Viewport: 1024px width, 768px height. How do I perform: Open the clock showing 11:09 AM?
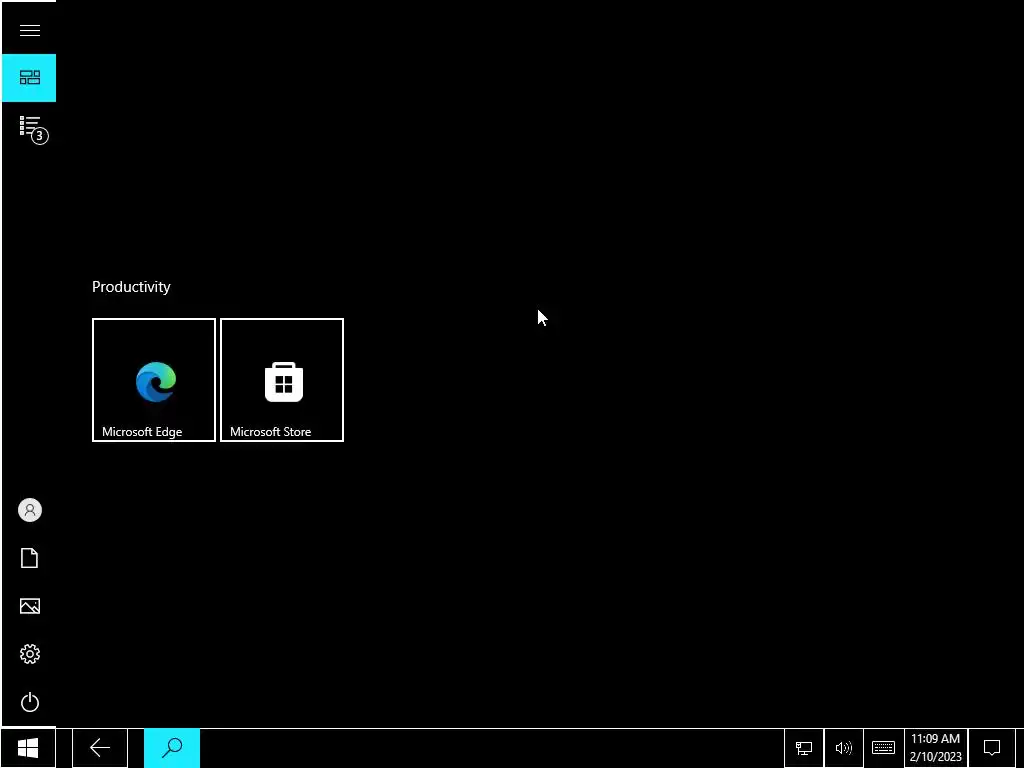(935, 748)
